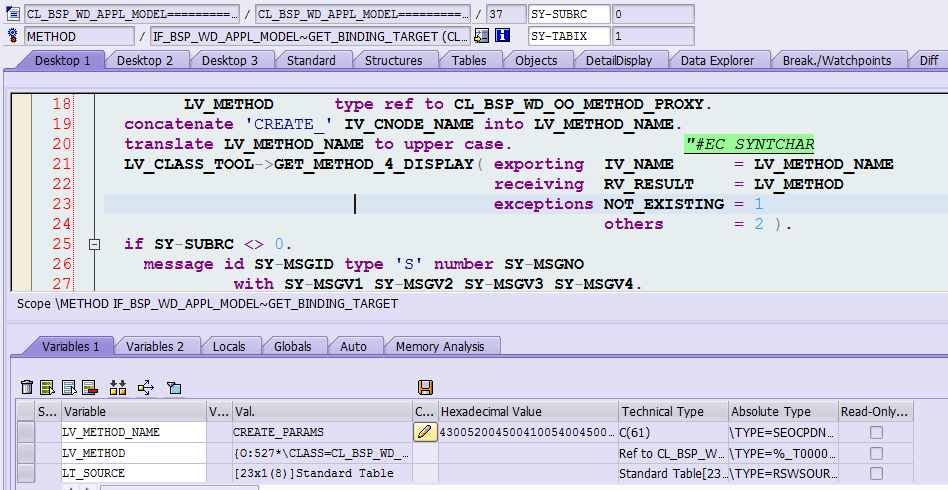
Task: Open the Objects tab
Action: point(536,60)
